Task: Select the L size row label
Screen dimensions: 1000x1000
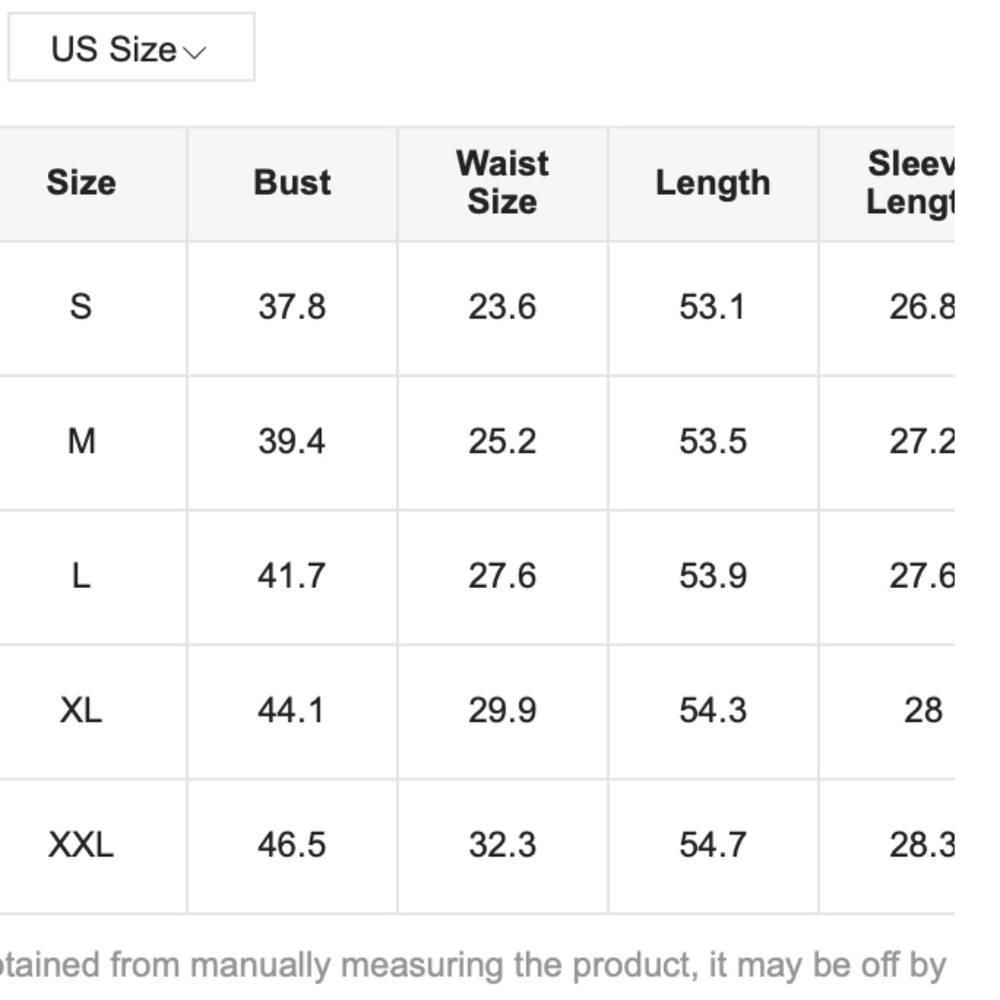Action: 81,576
